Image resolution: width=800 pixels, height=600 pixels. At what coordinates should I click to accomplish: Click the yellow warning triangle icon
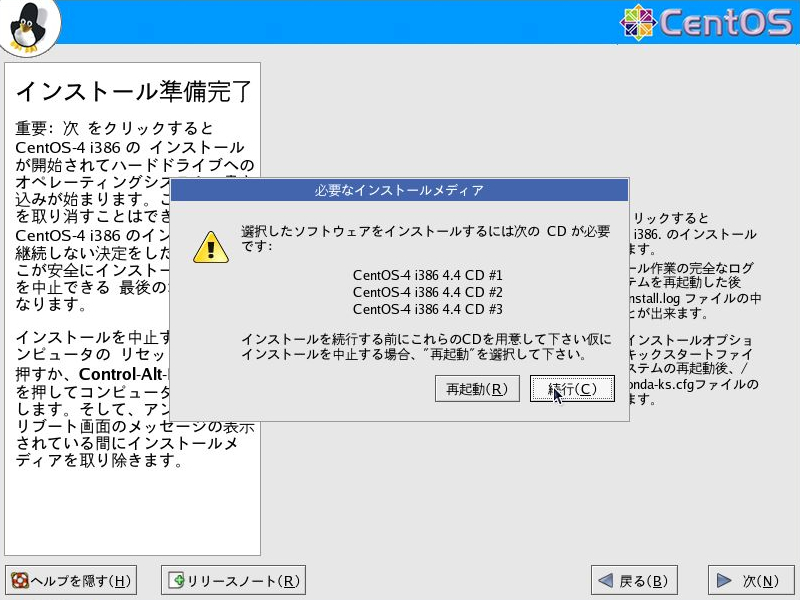pos(211,247)
